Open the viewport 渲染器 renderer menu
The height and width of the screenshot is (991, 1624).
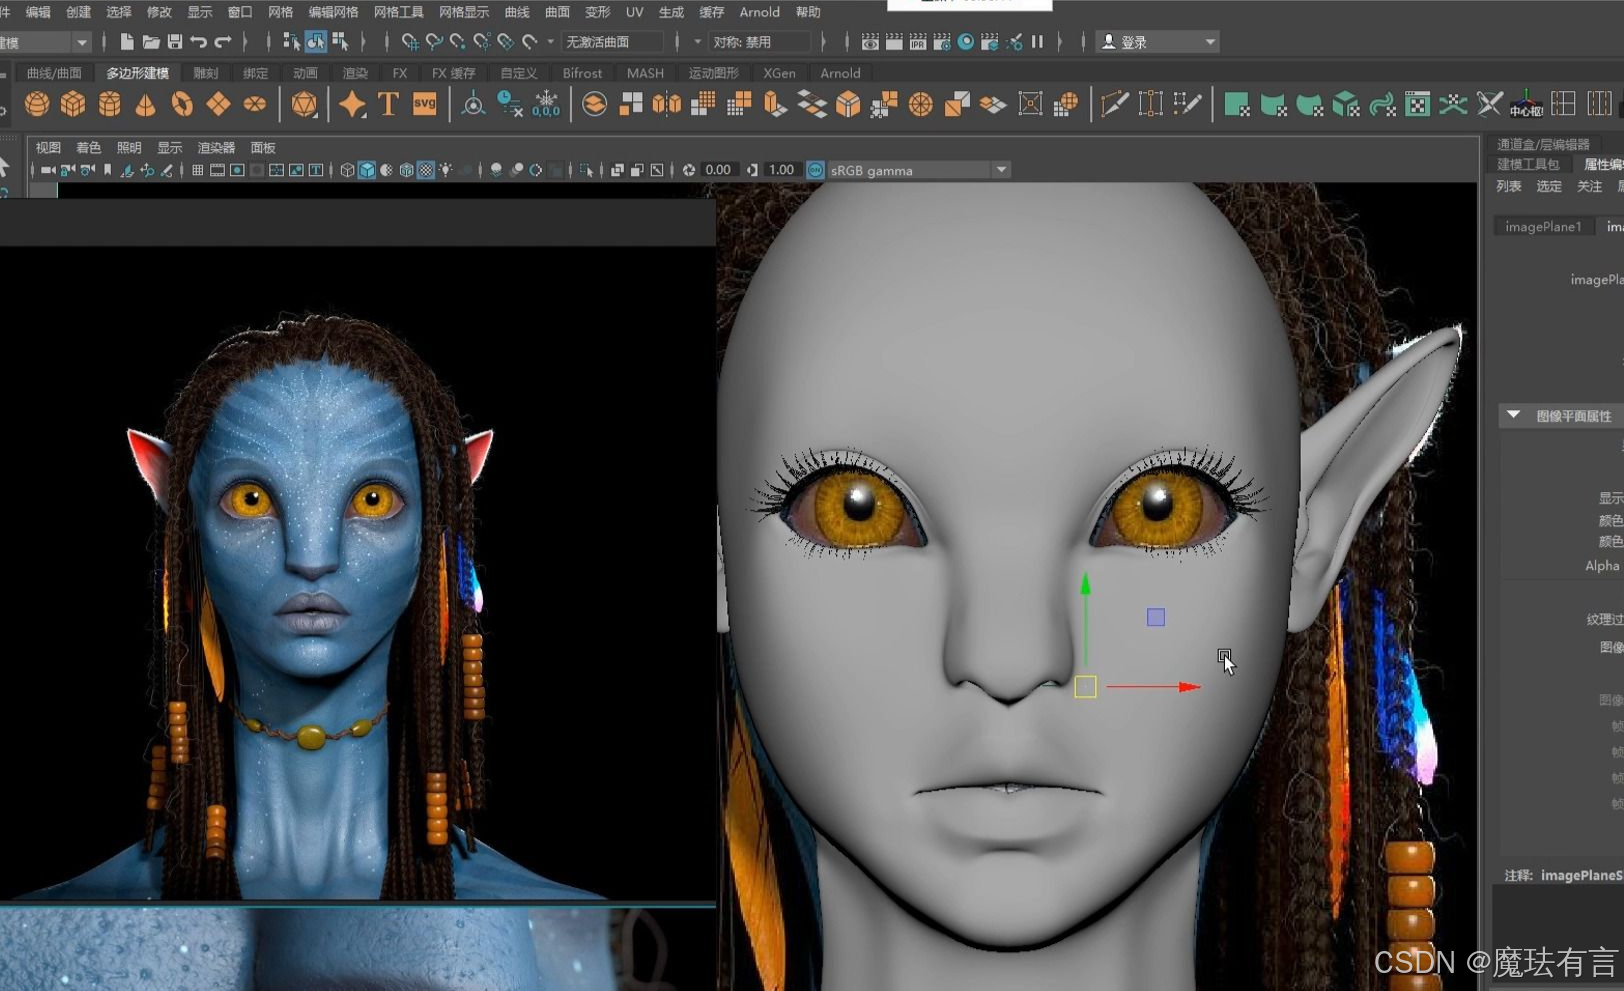tap(216, 147)
